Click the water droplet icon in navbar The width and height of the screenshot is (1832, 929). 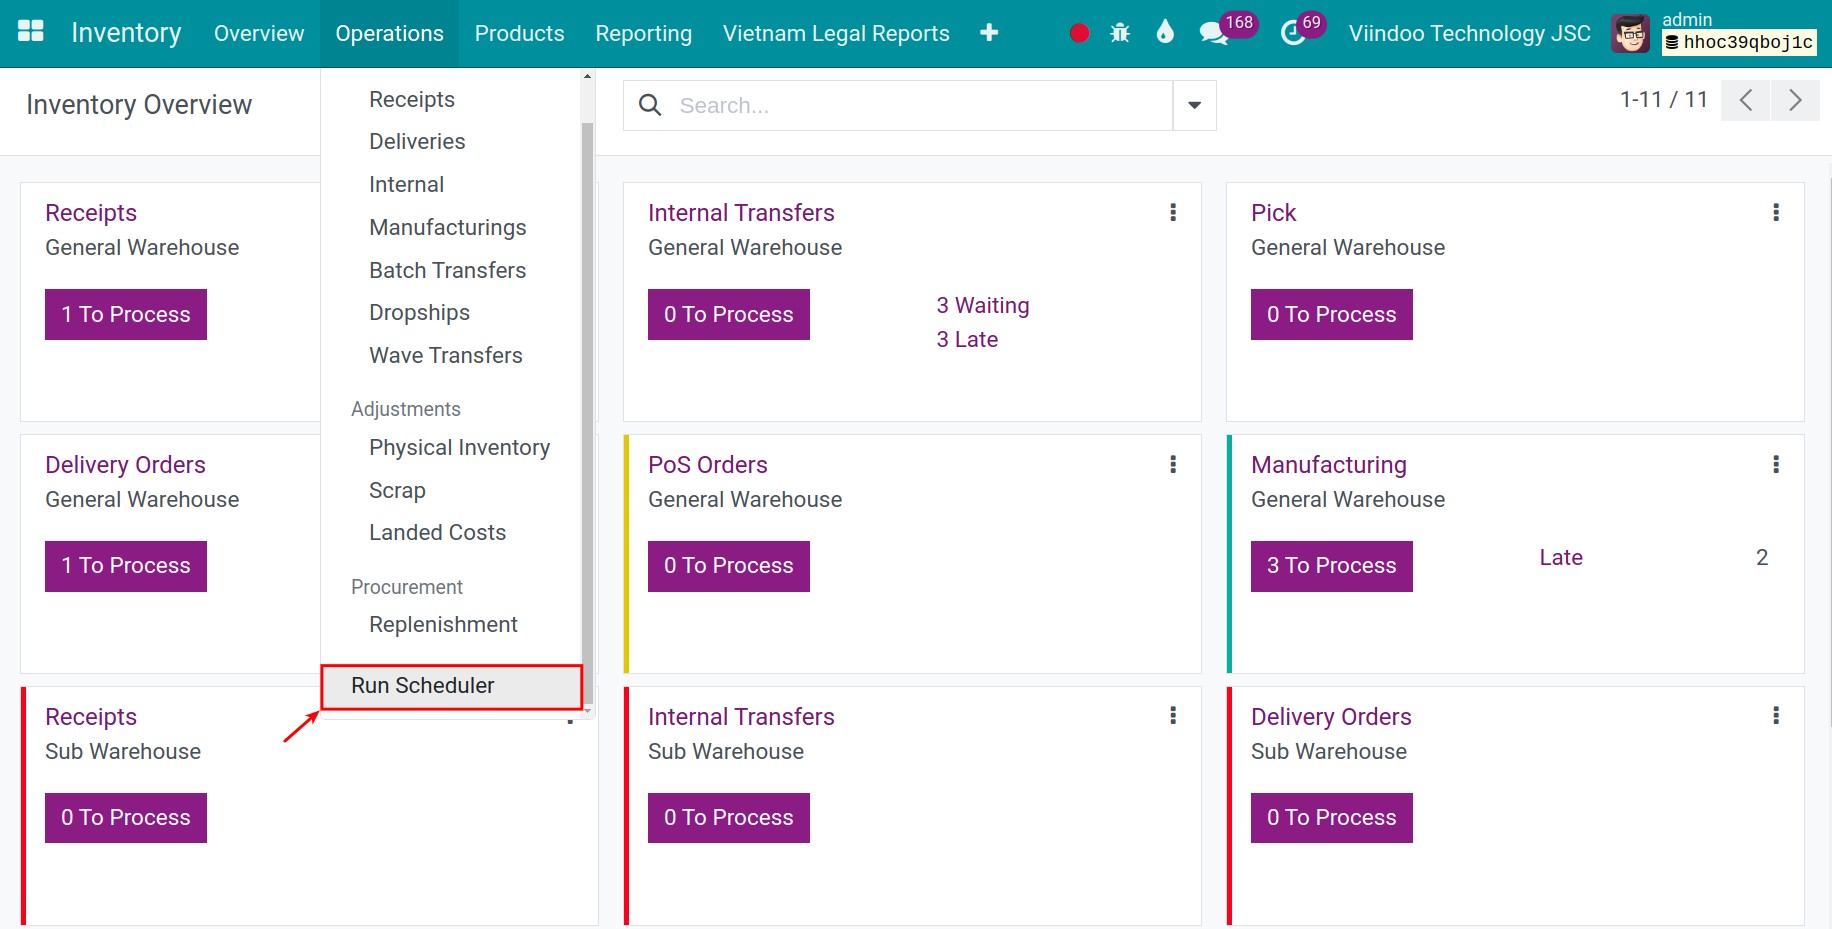click(x=1165, y=33)
